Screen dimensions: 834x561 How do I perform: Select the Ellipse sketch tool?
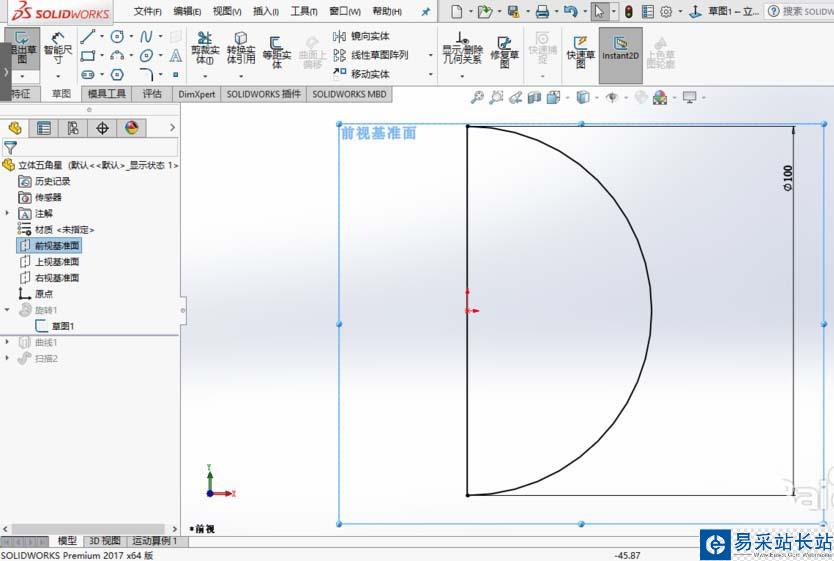click(146, 55)
